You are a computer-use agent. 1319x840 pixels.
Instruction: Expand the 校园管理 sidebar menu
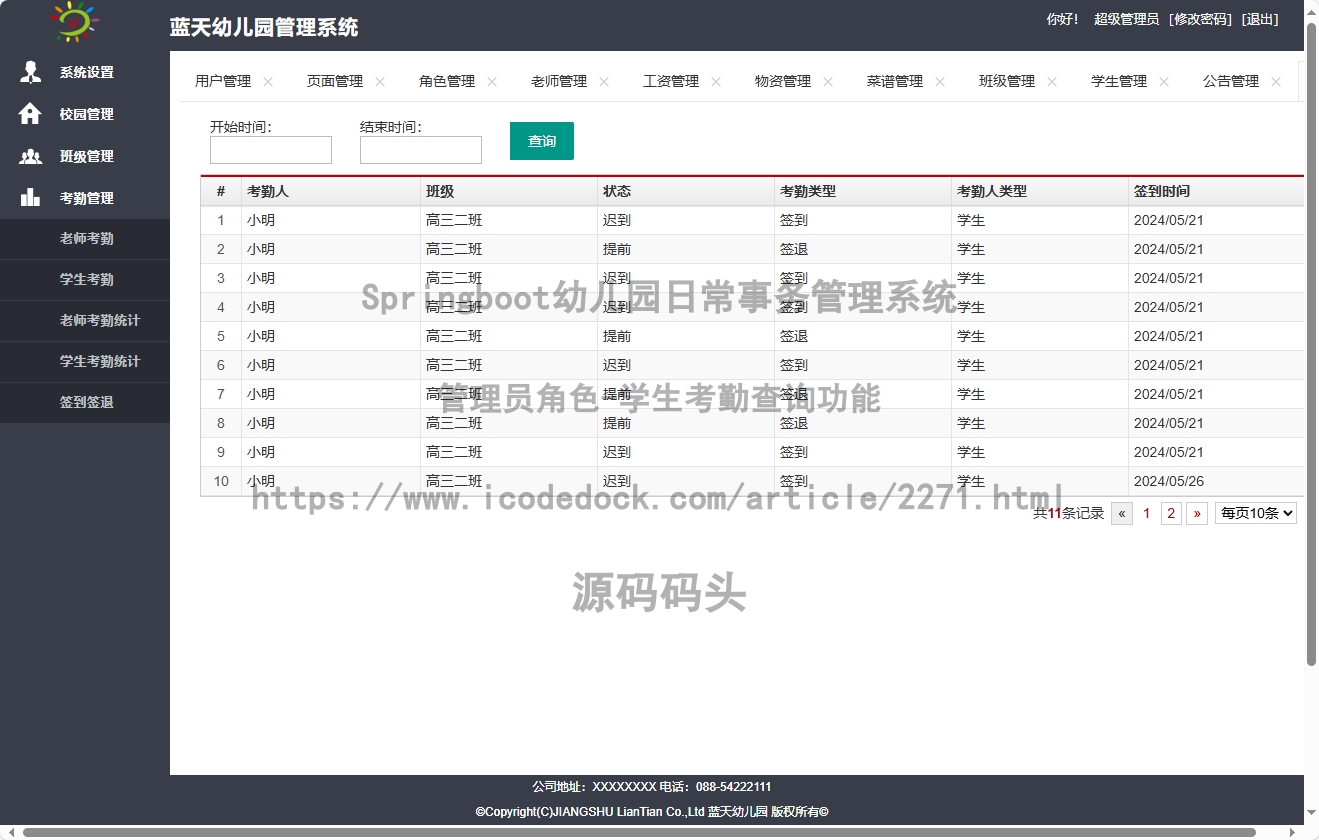point(85,114)
